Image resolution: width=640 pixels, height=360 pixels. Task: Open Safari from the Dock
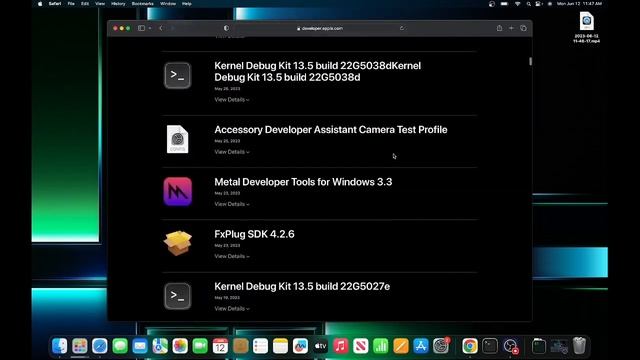click(100, 346)
